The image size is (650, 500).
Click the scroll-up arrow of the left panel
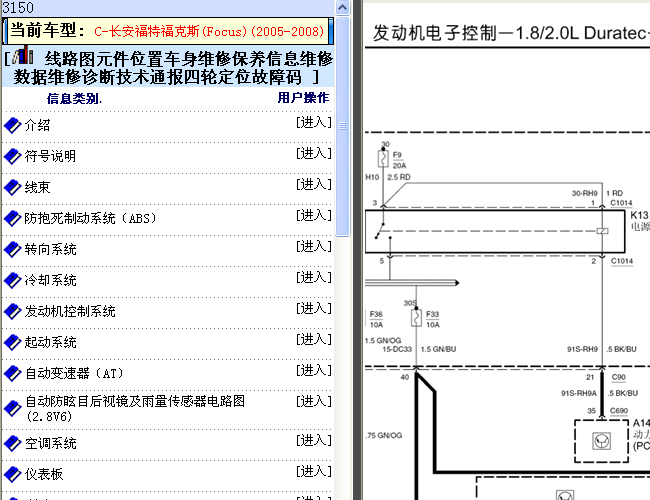point(342,7)
